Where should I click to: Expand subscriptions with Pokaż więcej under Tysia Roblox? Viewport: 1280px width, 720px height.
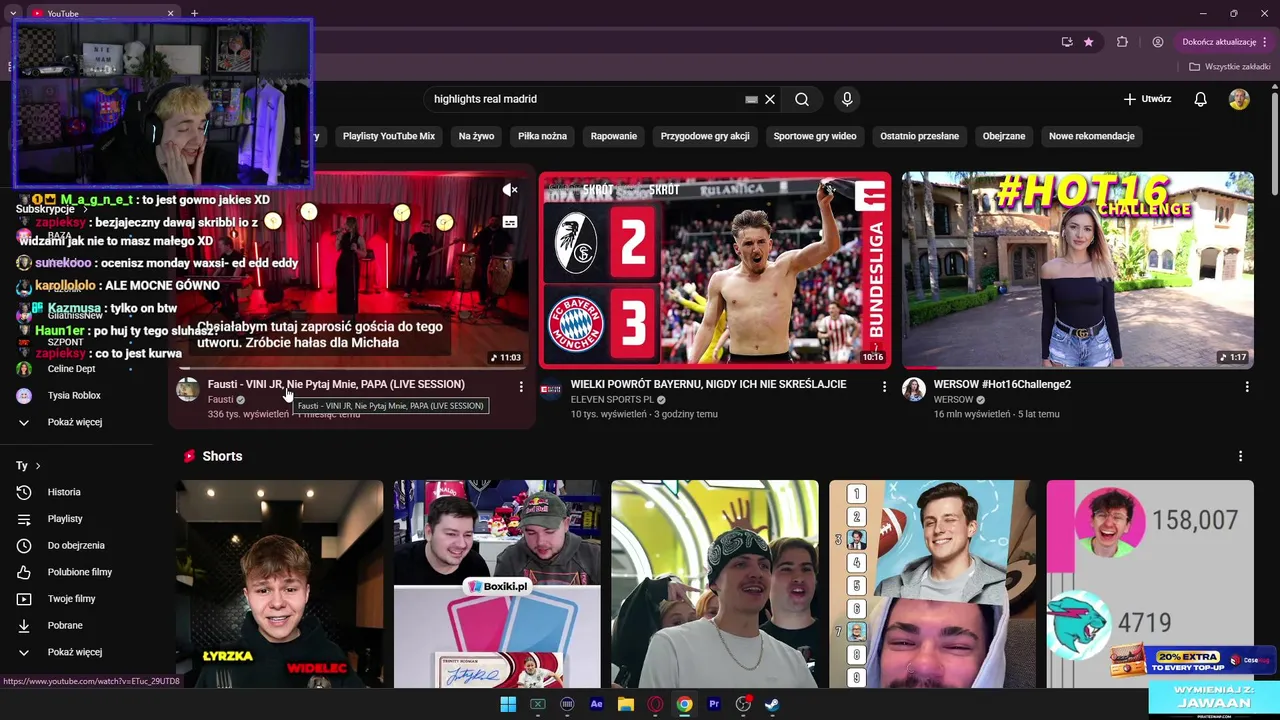77,422
